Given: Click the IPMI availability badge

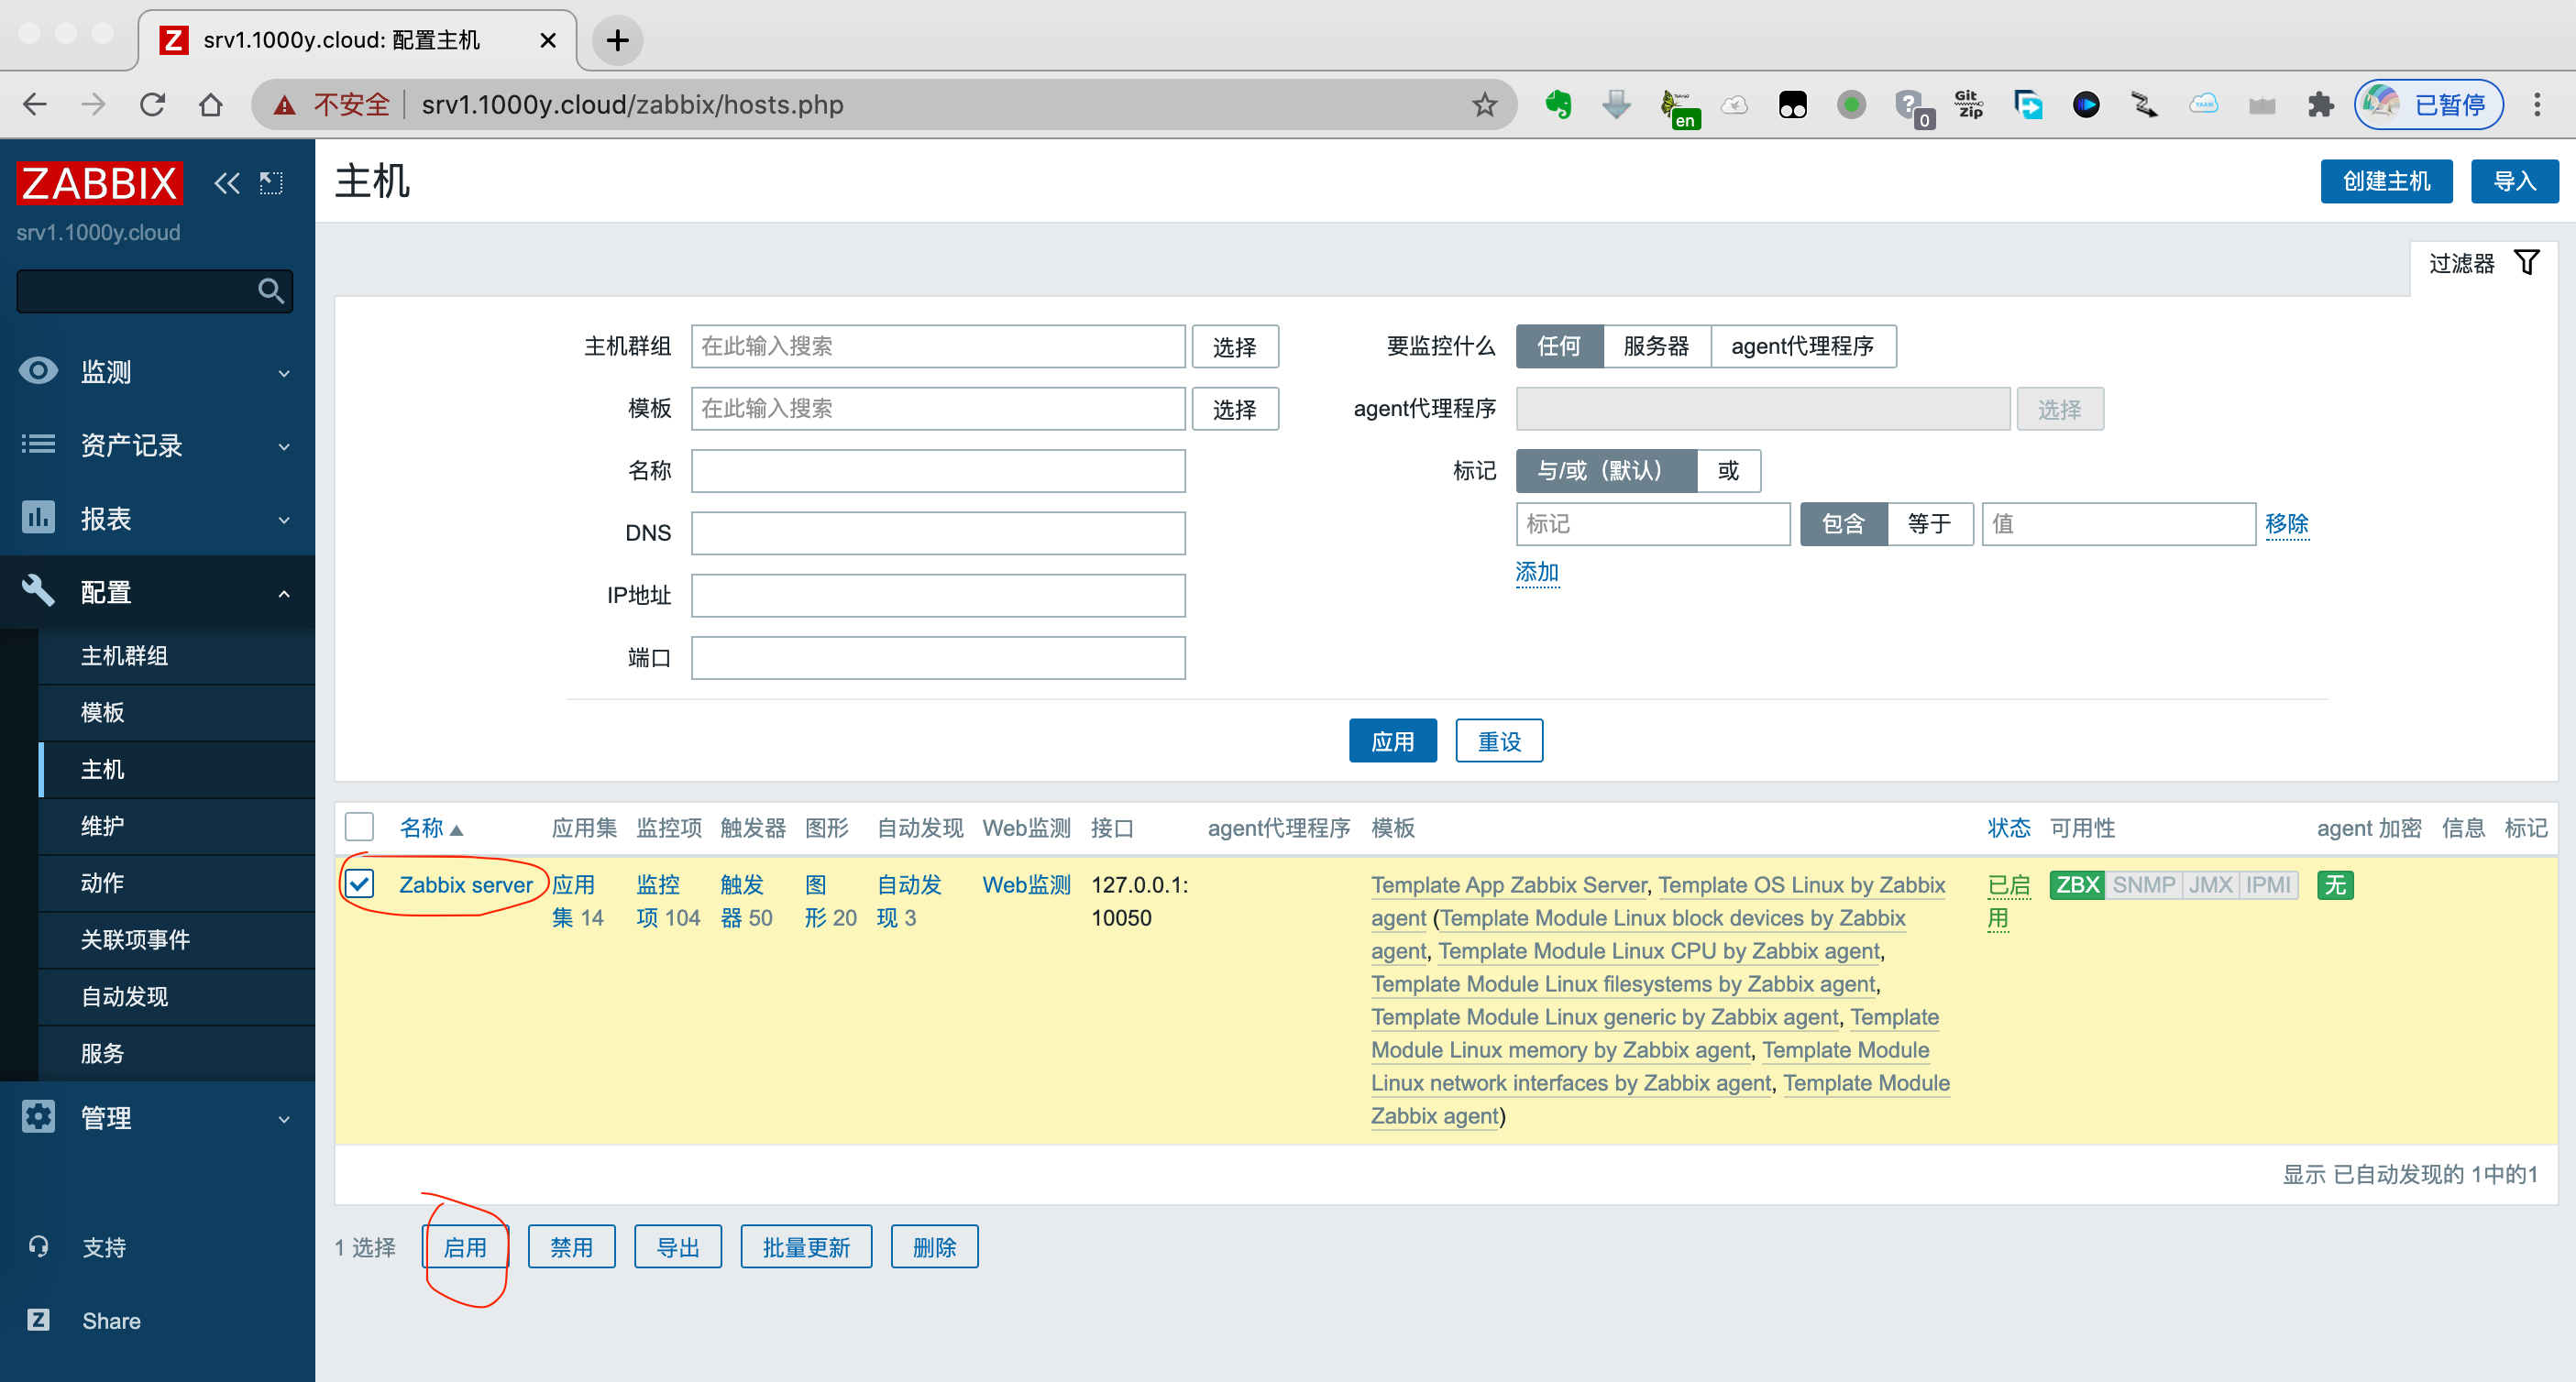Looking at the screenshot, I should tap(2268, 885).
